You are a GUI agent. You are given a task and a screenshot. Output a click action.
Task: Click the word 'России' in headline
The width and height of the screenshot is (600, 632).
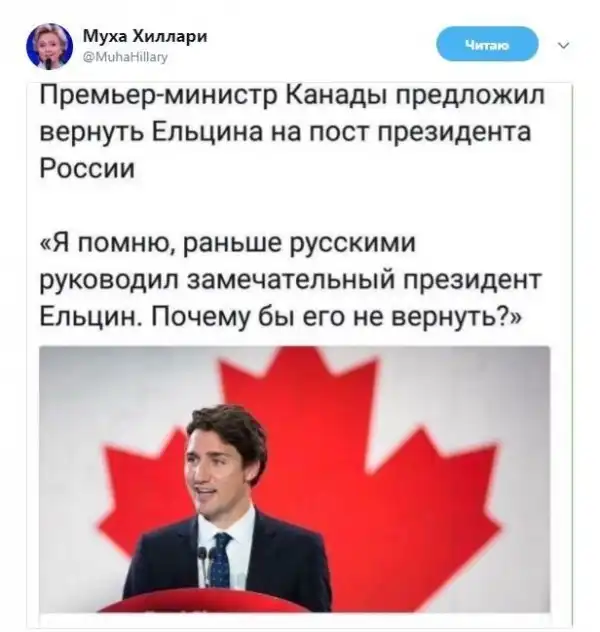coord(87,167)
